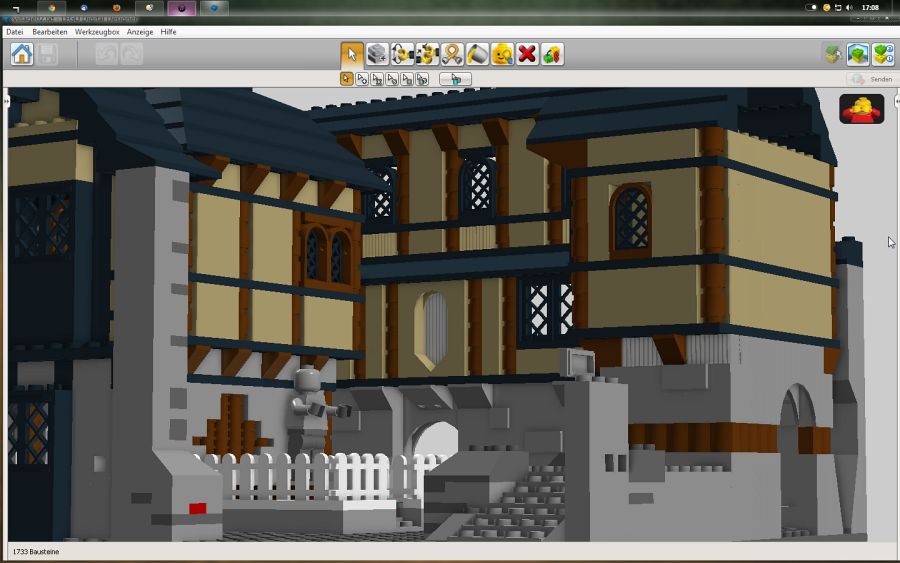Click the Home icon button
Screen dimensions: 900x563
coord(22,54)
